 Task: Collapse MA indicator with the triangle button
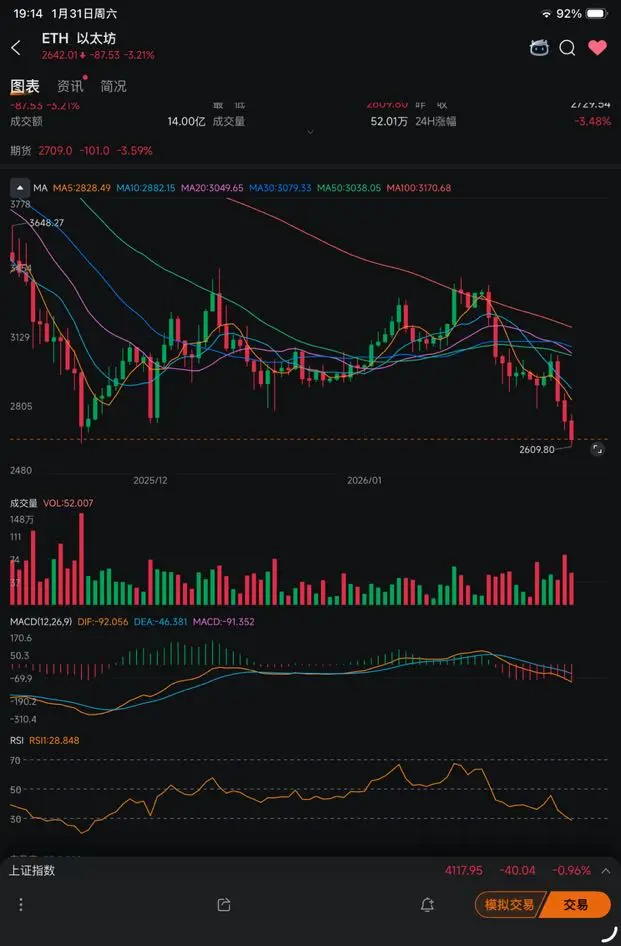pos(20,188)
